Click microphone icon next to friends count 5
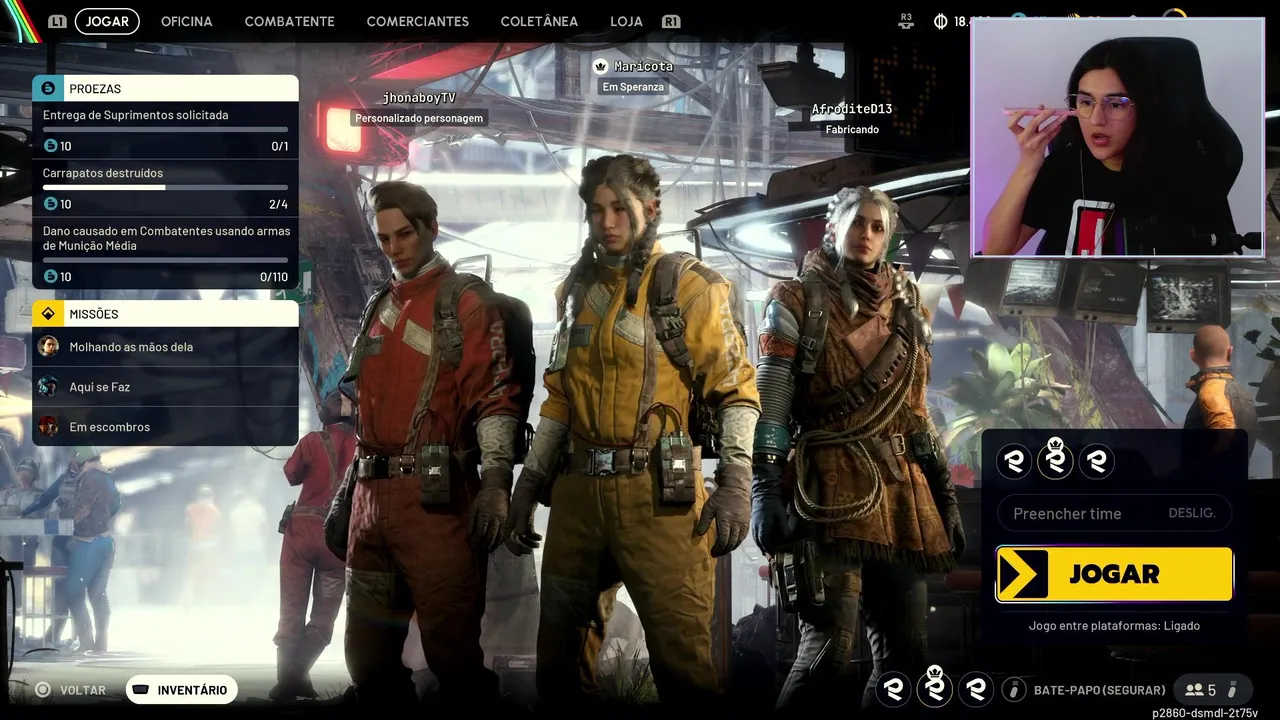1280x720 pixels. [1232, 690]
